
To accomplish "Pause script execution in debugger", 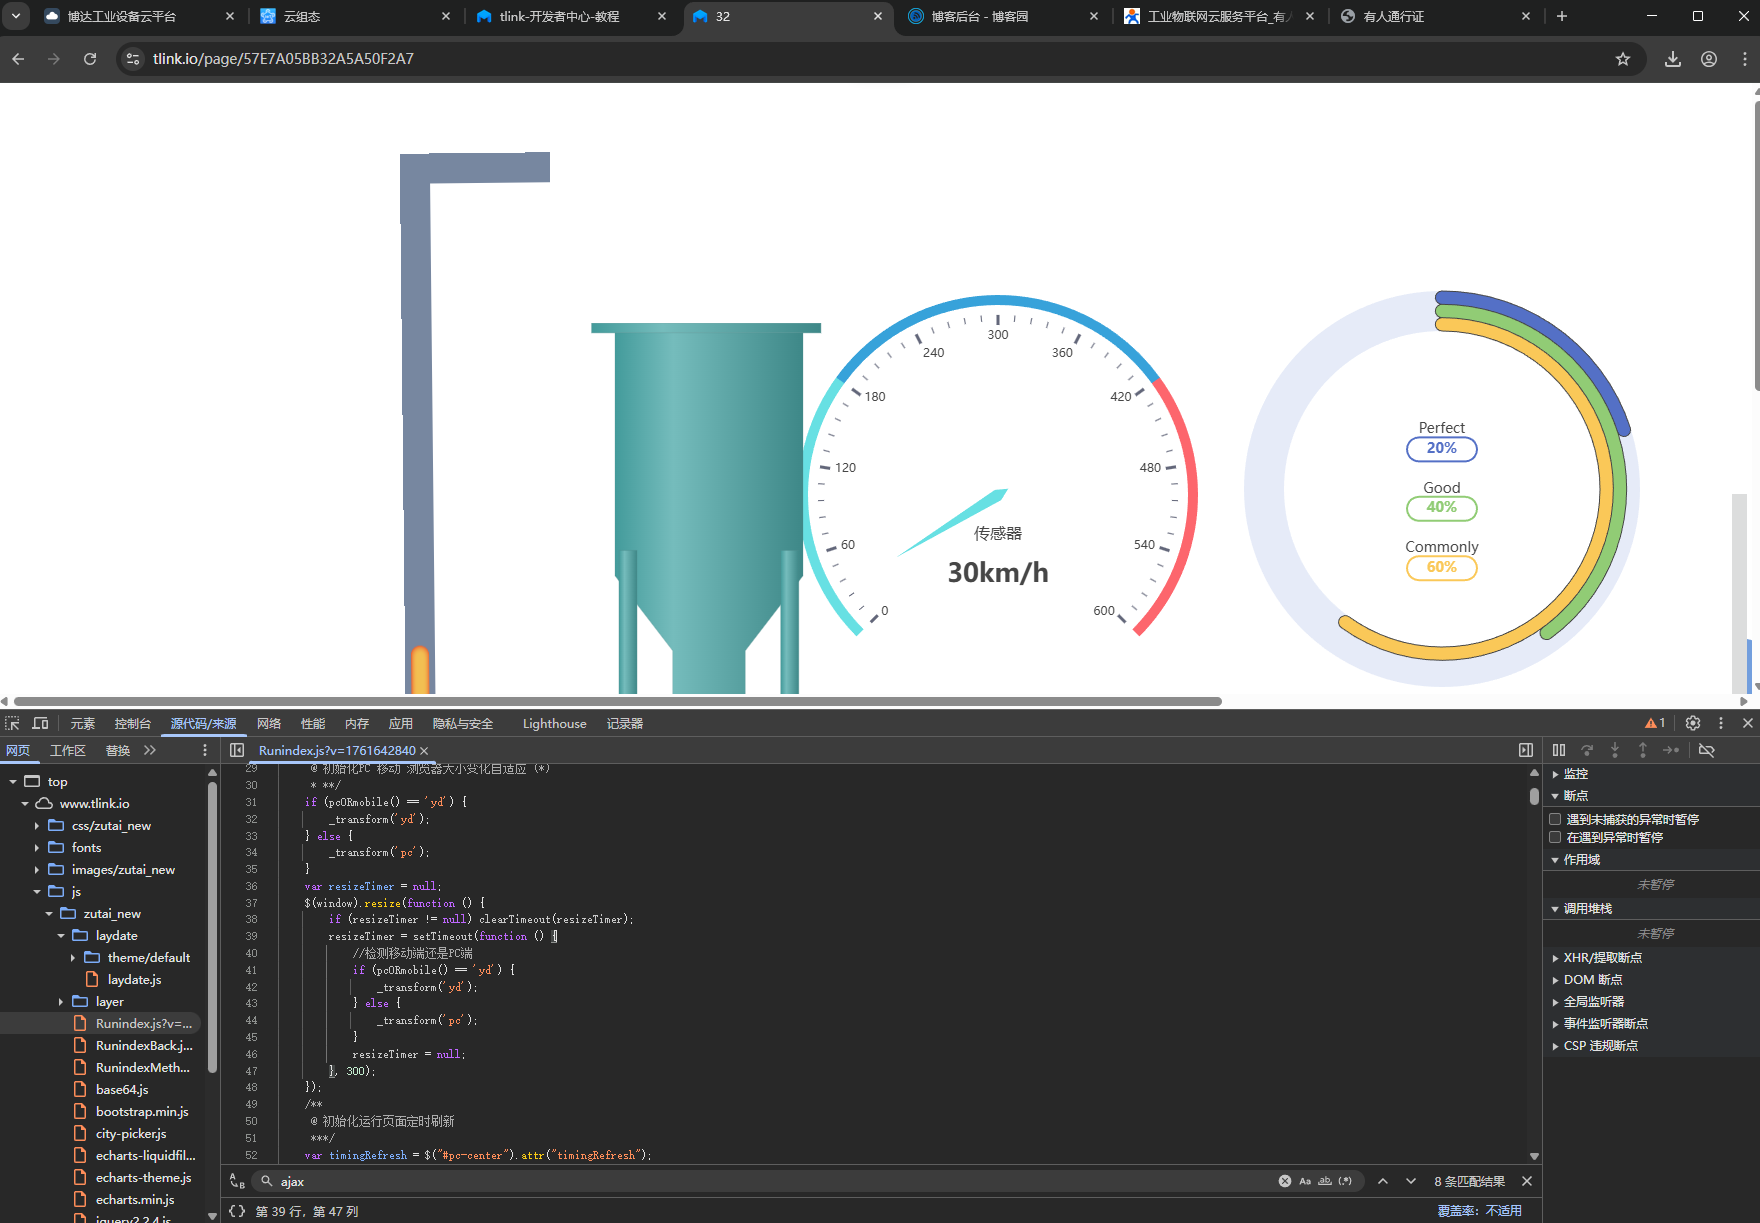I will pyautogui.click(x=1558, y=750).
